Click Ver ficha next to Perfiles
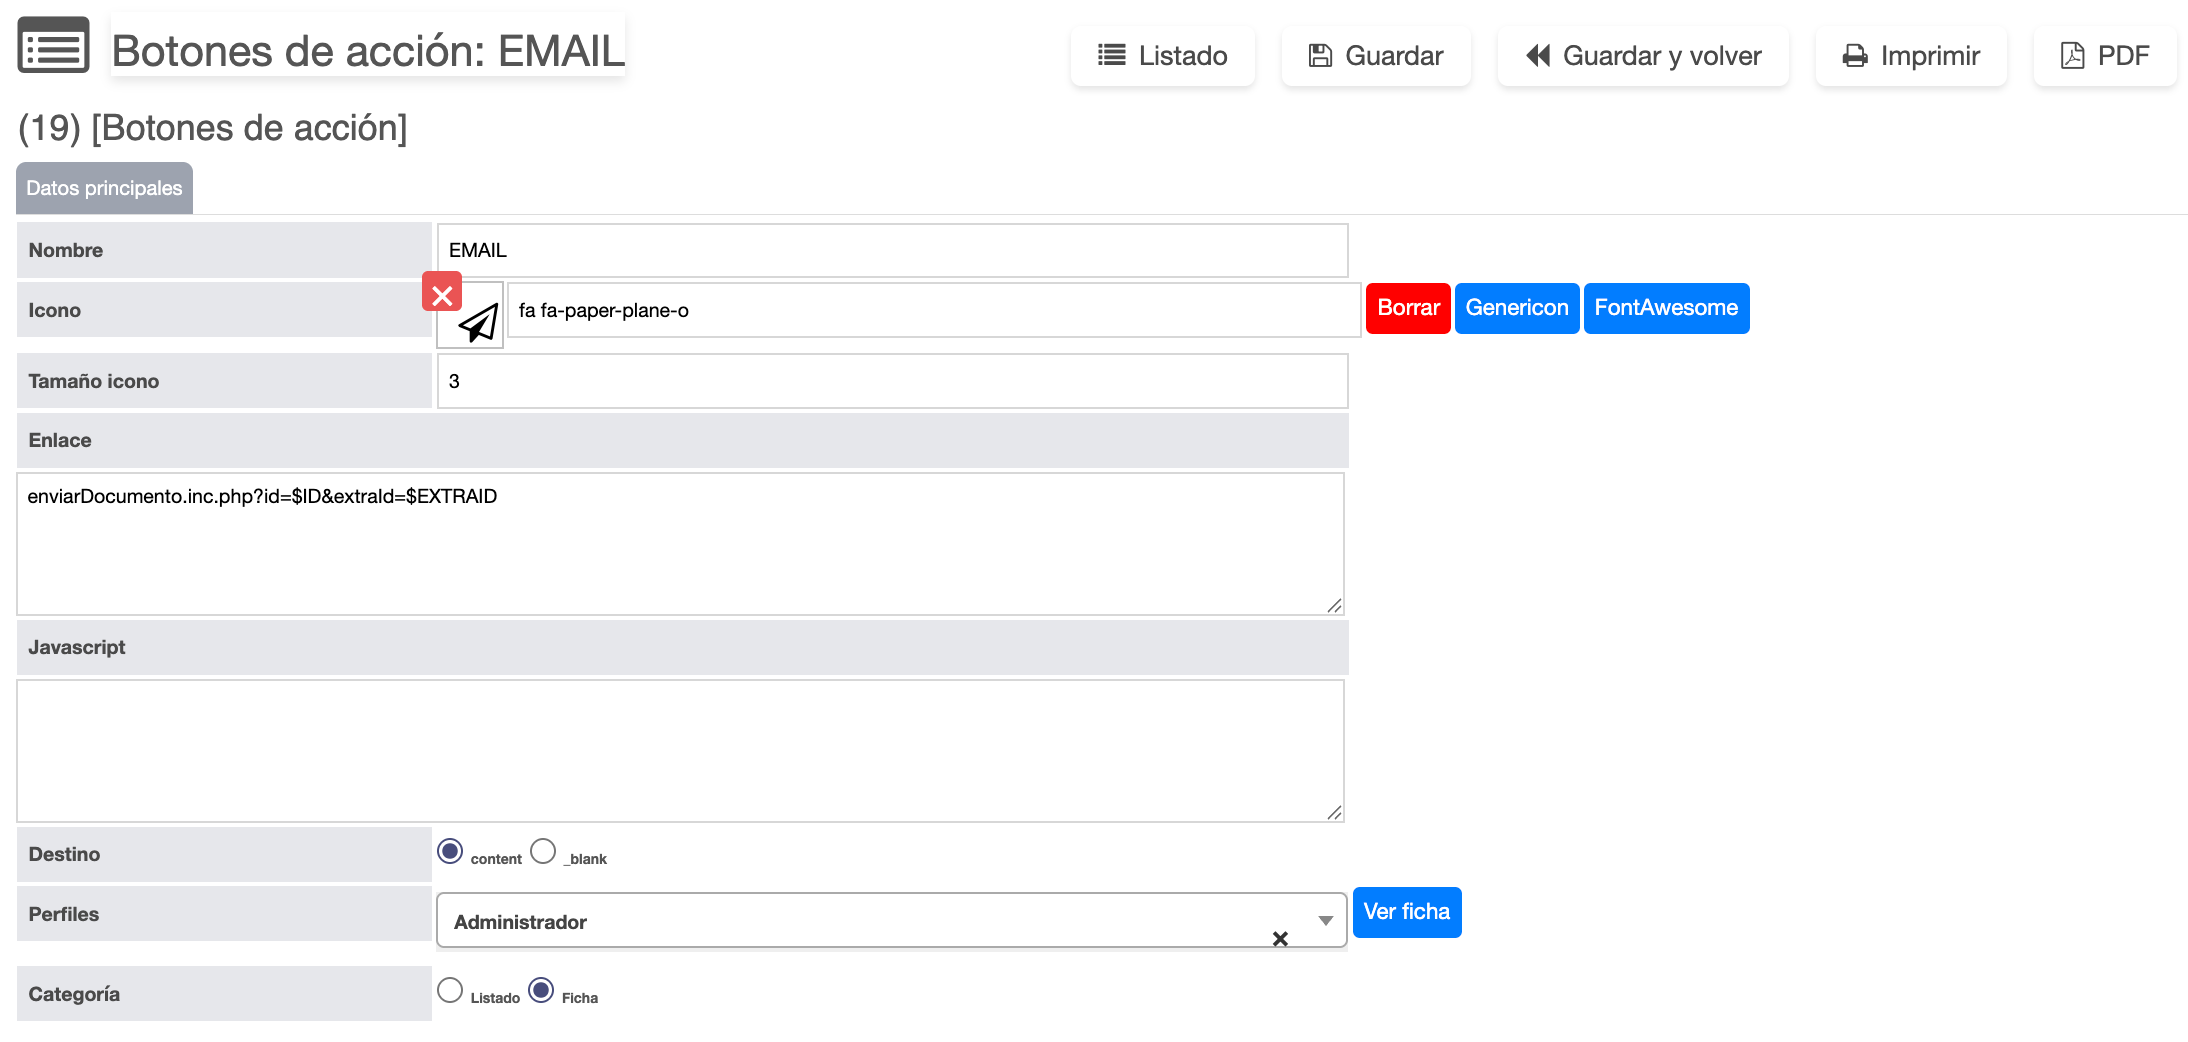 [1406, 912]
